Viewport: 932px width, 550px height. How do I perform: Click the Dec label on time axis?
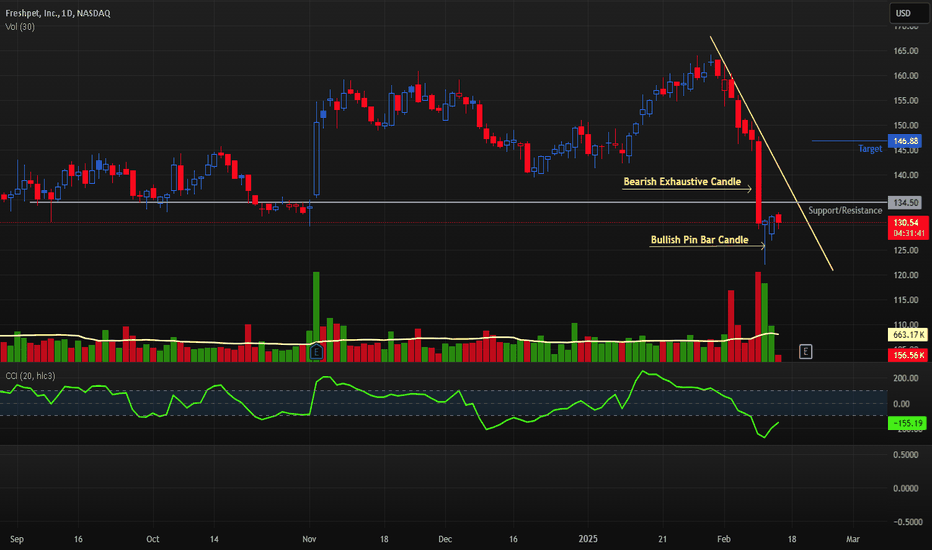(x=445, y=539)
